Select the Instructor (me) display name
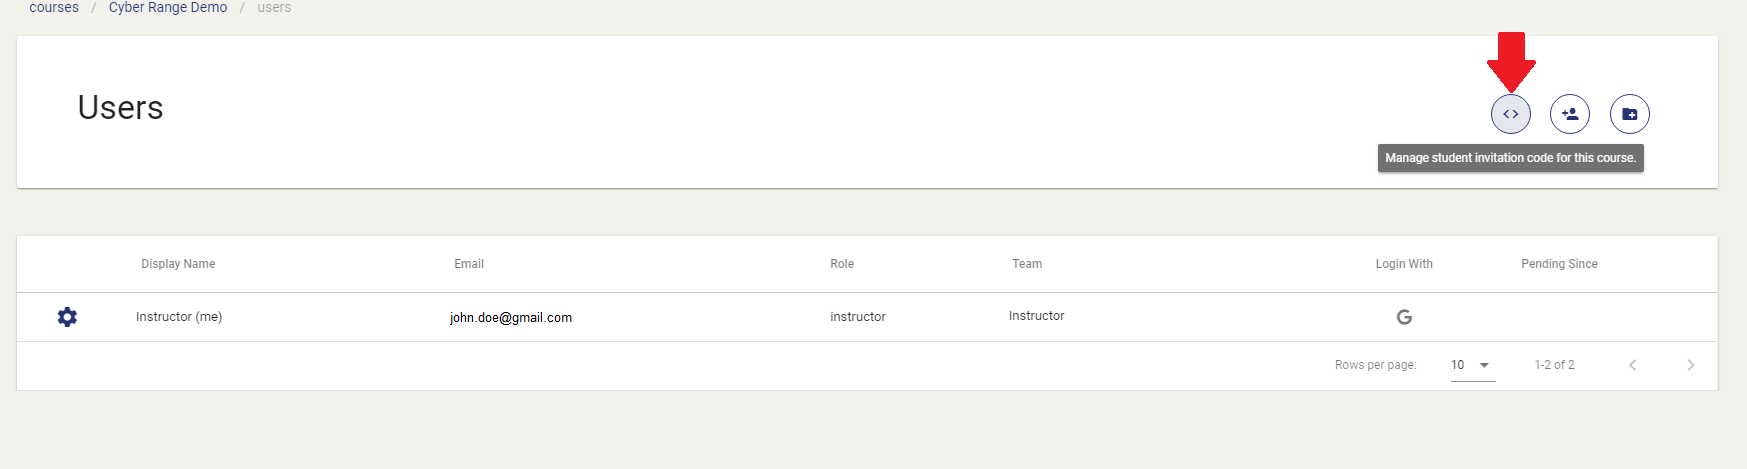 click(179, 317)
